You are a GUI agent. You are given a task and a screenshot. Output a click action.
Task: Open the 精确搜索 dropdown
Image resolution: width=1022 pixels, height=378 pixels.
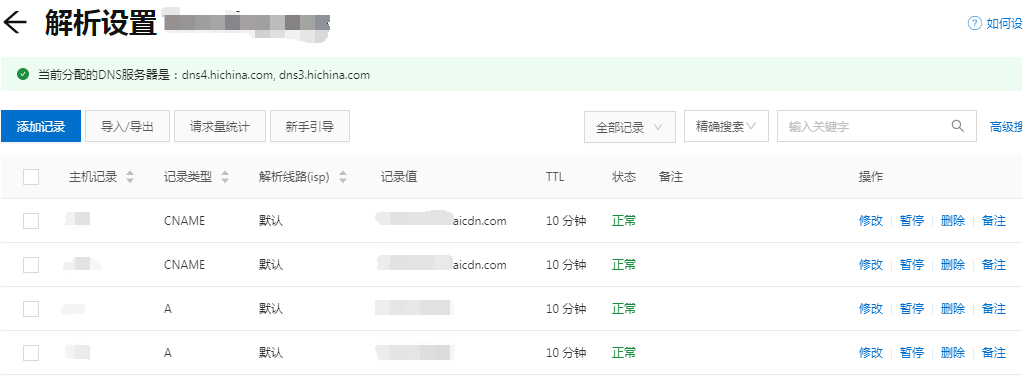tap(726, 126)
